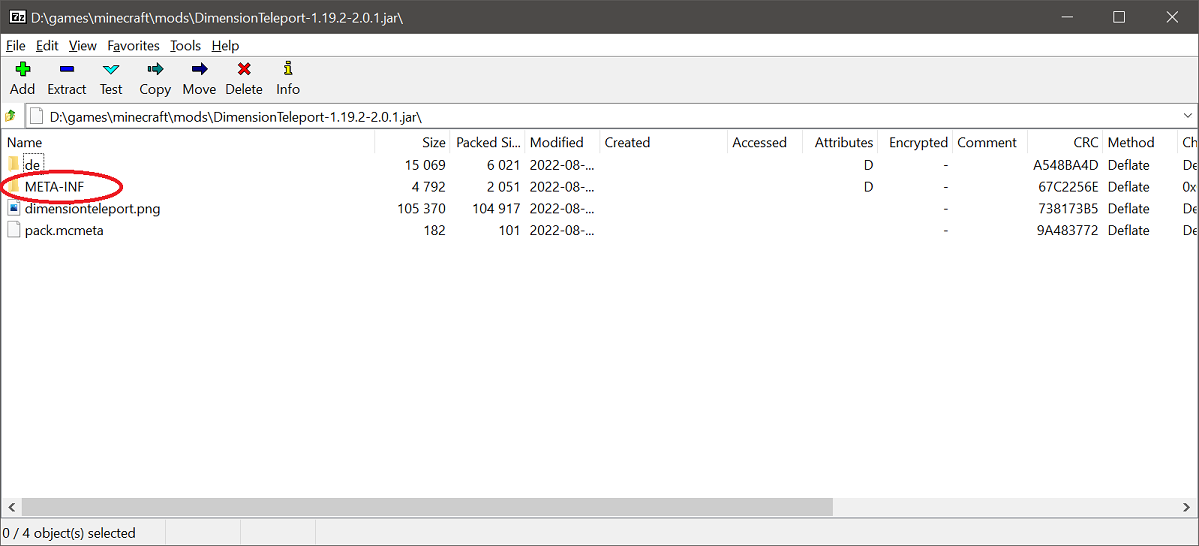Select the 'de' folder name
Screen dimensions: 1199x546
click(32, 164)
